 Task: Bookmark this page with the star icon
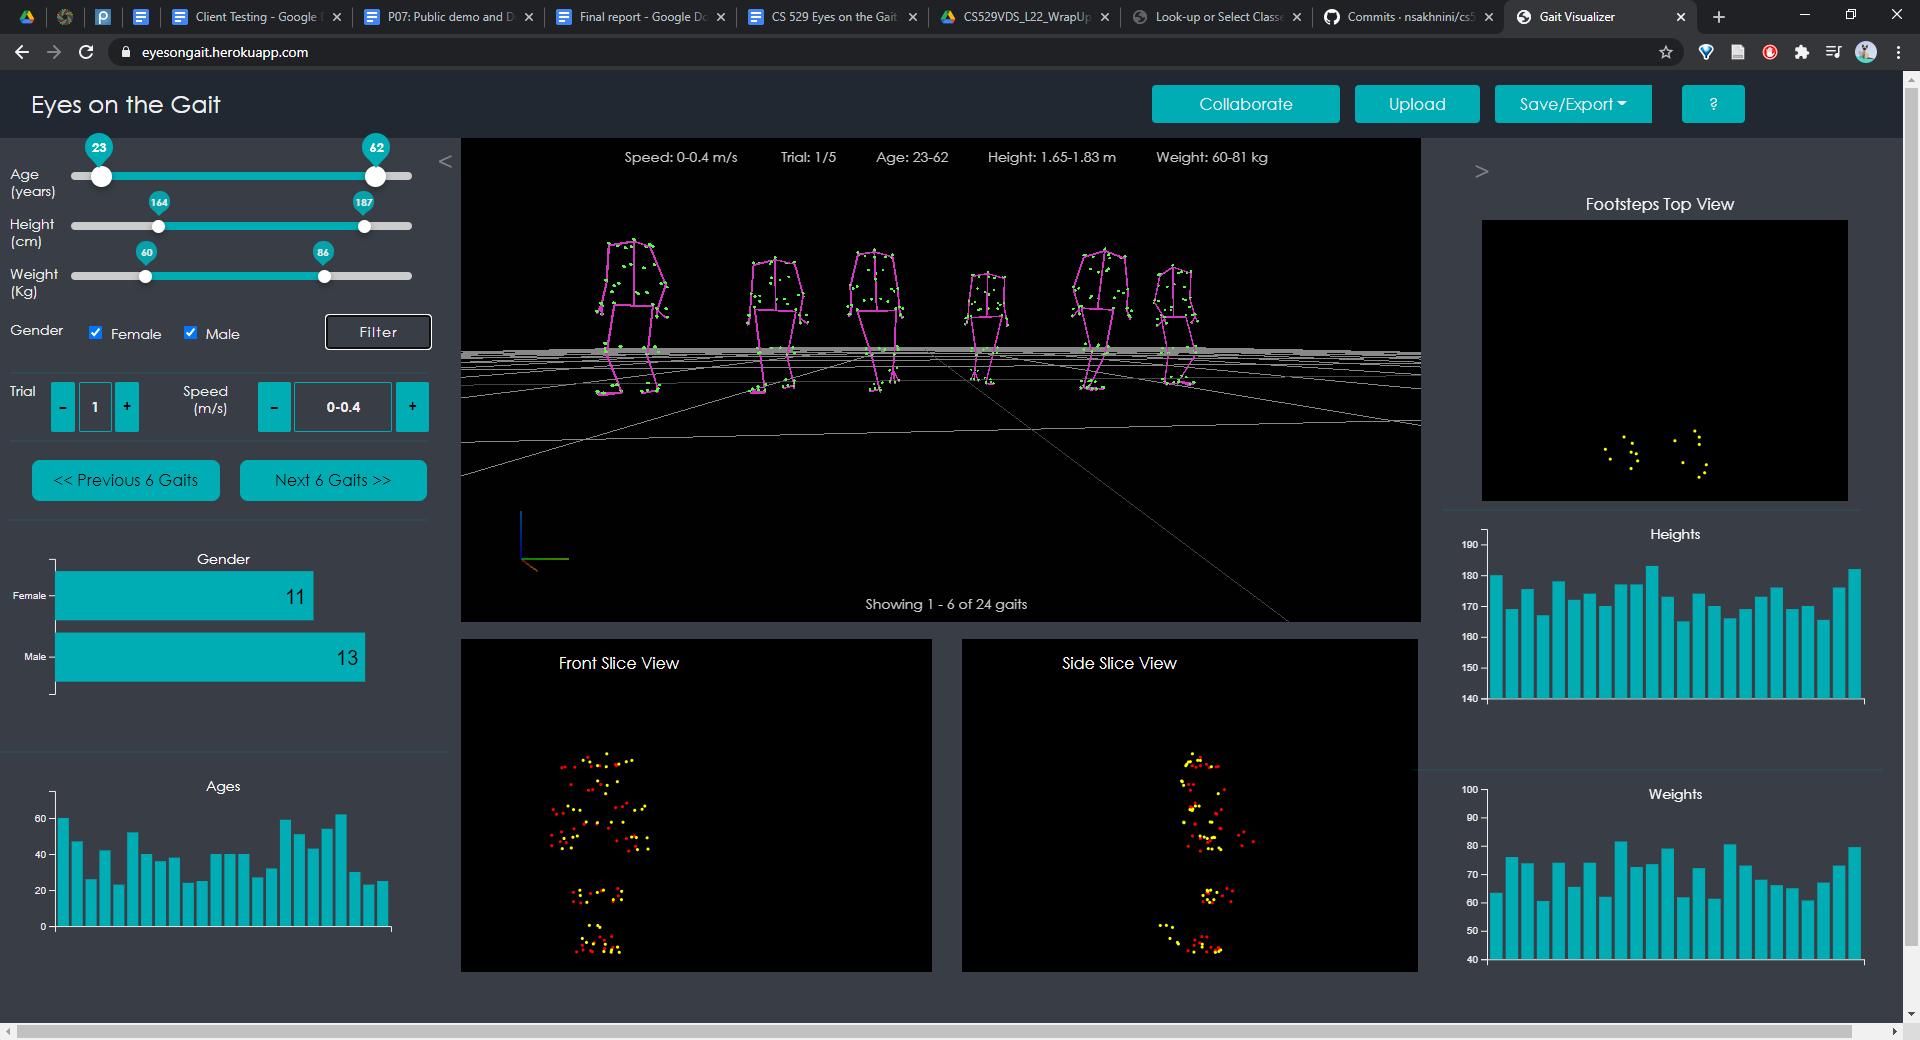[x=1665, y=52]
